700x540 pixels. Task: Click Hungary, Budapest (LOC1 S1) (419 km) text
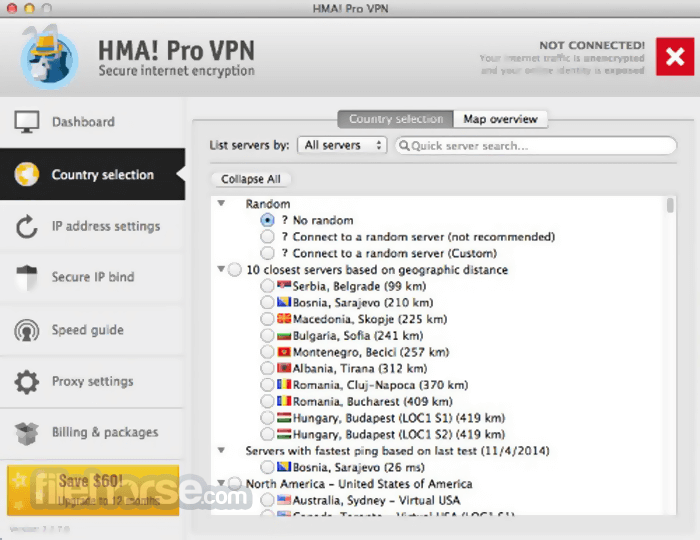[399, 418]
